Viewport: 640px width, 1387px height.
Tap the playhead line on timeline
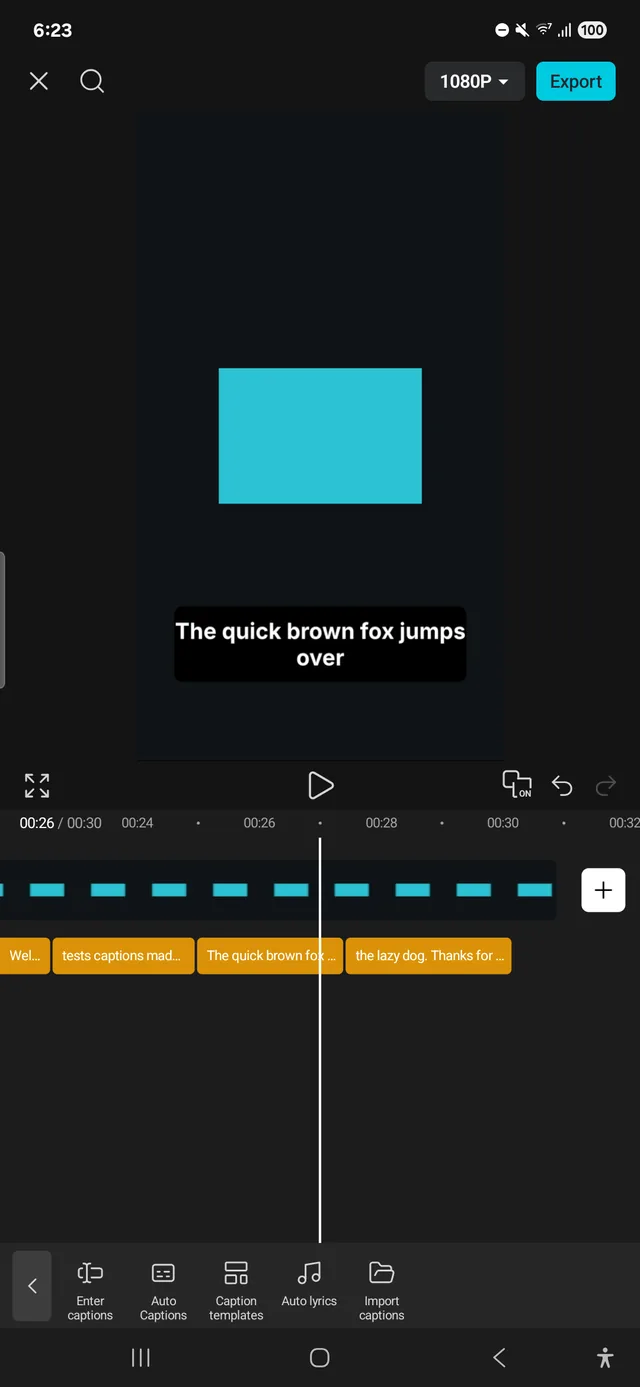click(x=320, y=1040)
